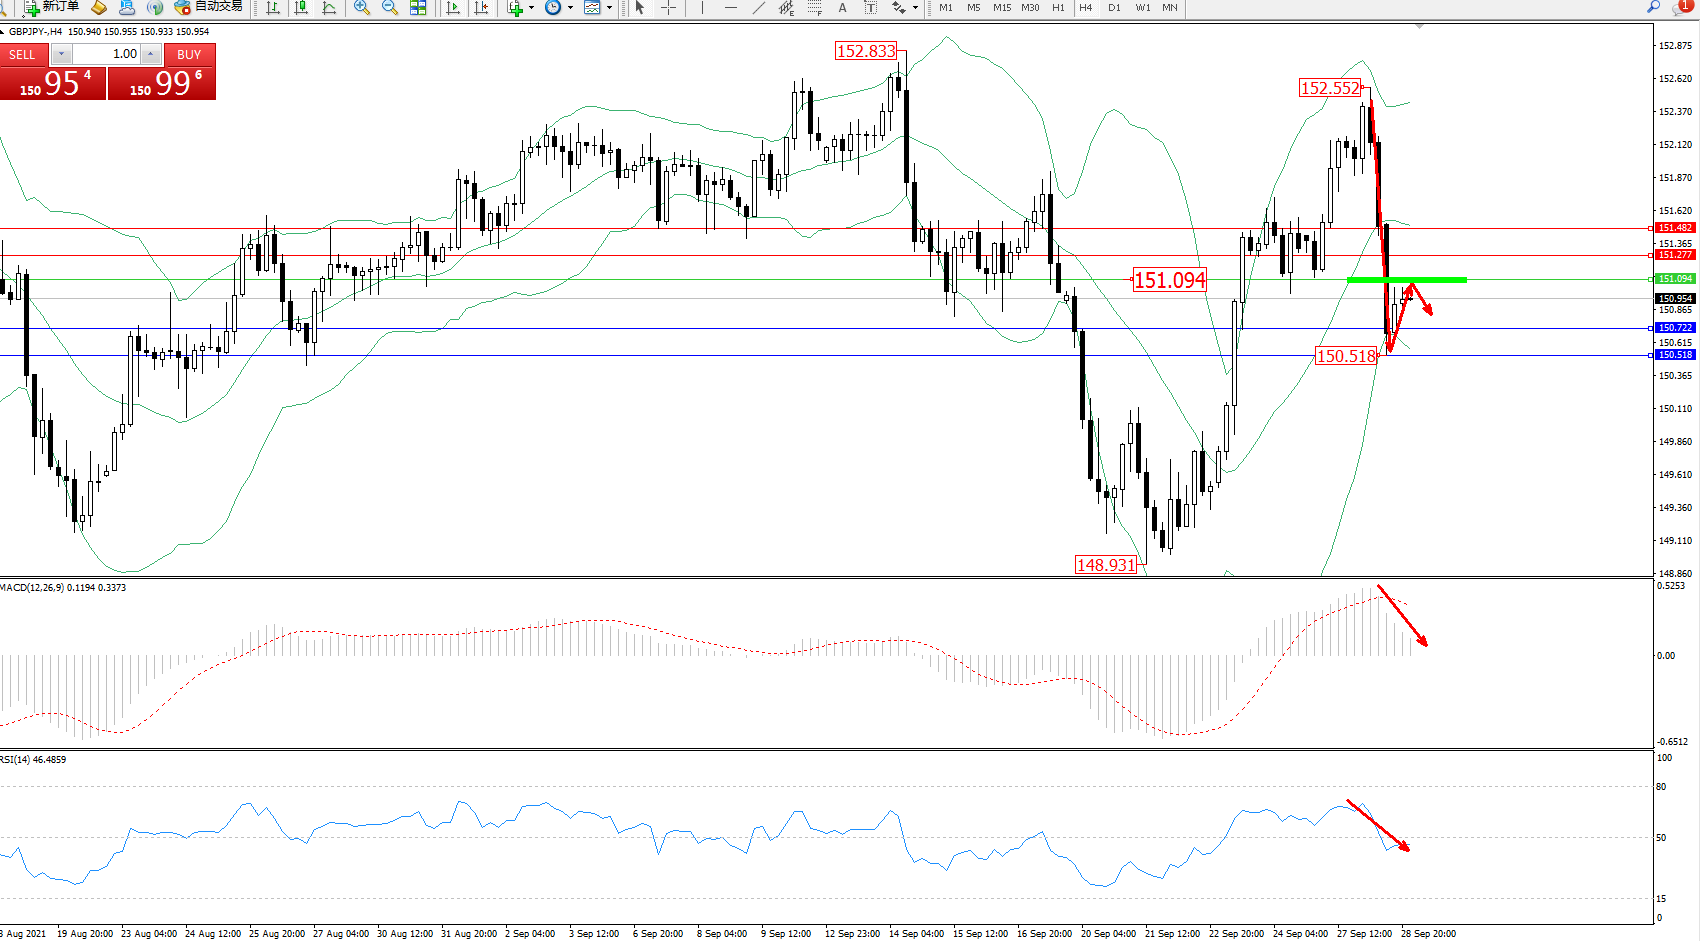Click the Zoom In magnifier icon

pos(362,8)
